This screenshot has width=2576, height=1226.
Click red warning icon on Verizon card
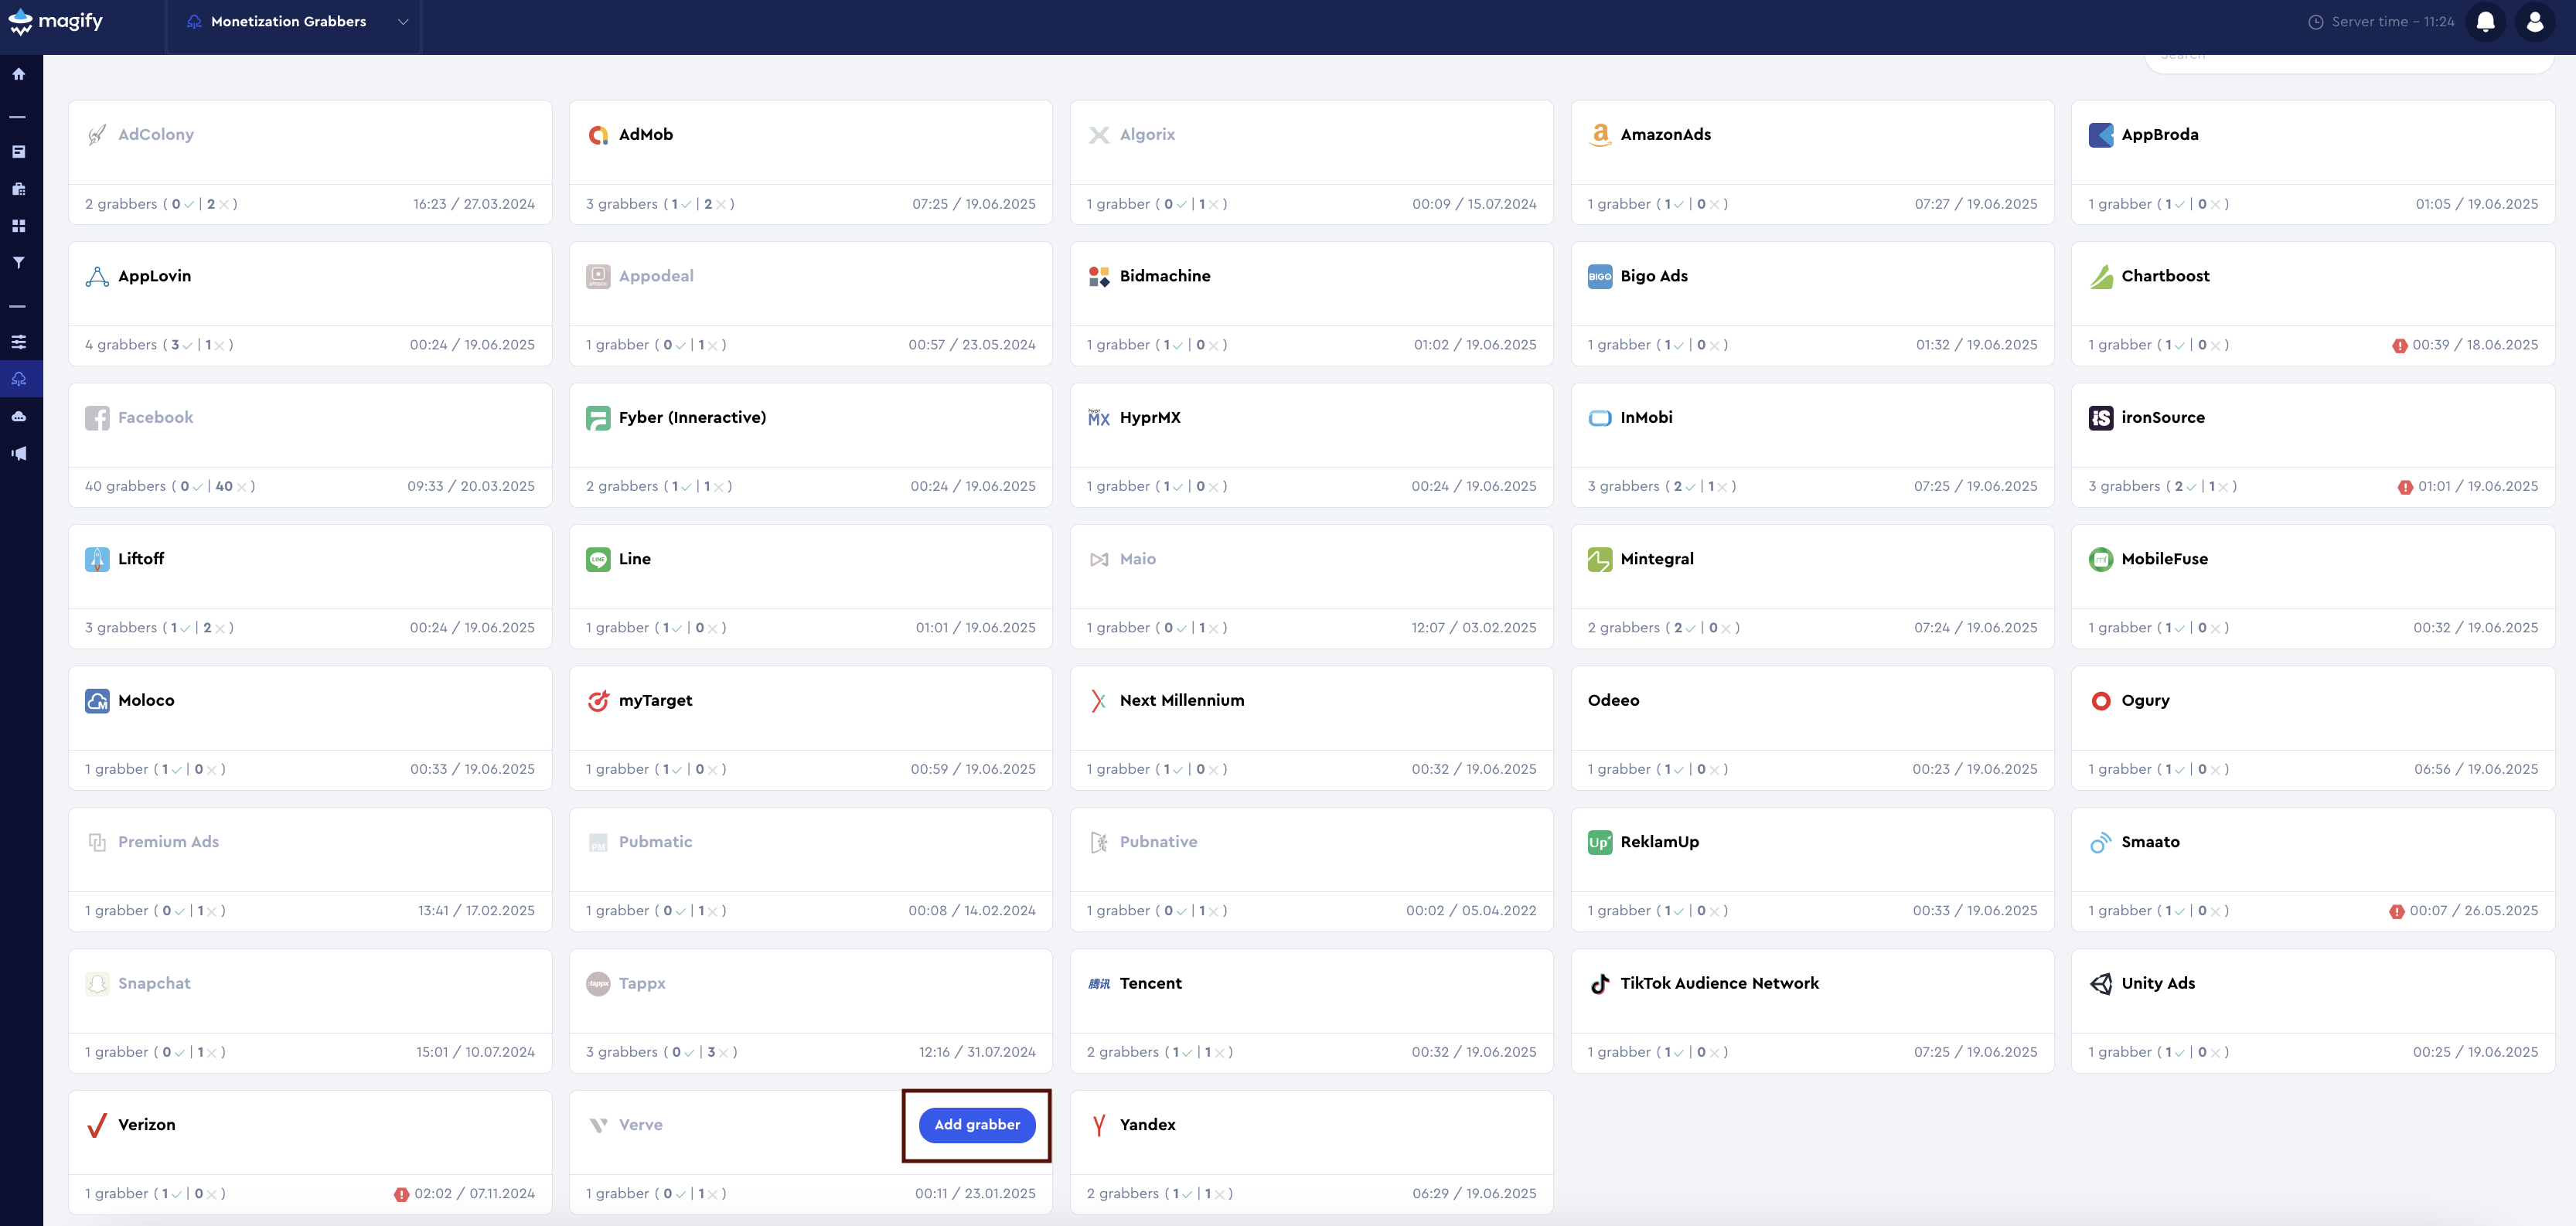click(401, 1194)
